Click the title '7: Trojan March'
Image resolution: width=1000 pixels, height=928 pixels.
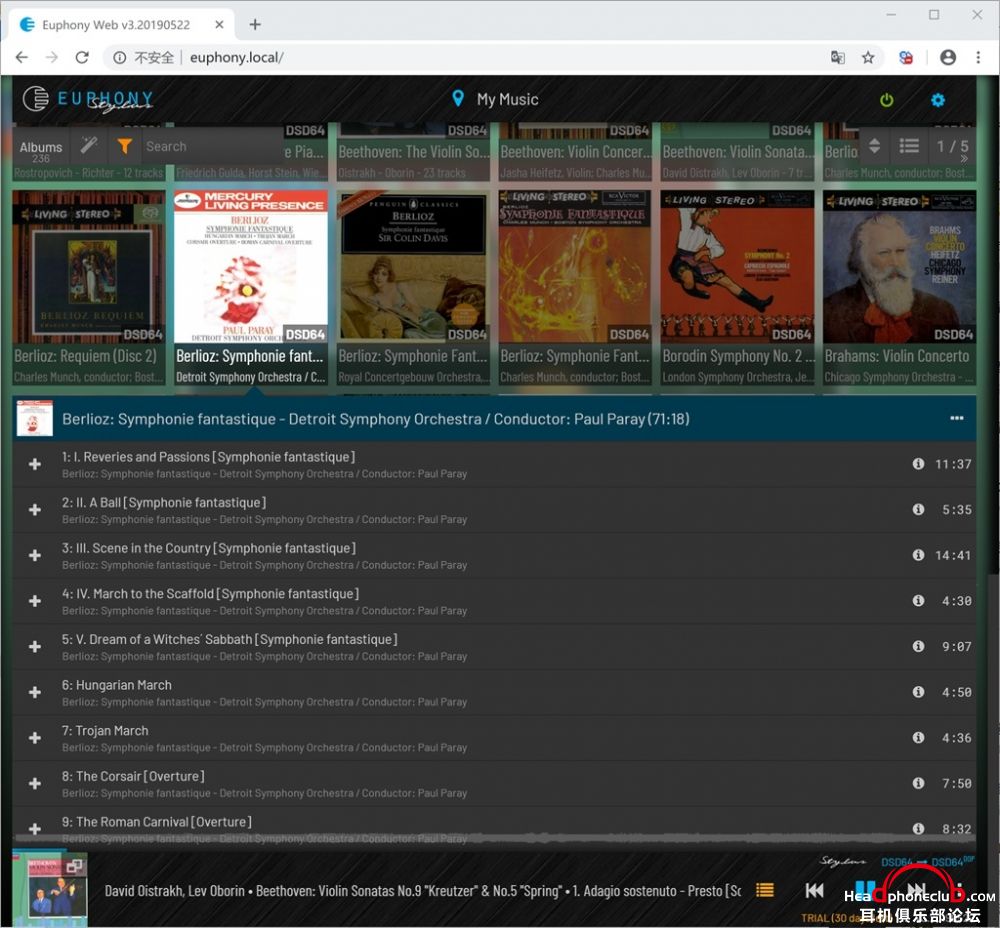pos(105,730)
